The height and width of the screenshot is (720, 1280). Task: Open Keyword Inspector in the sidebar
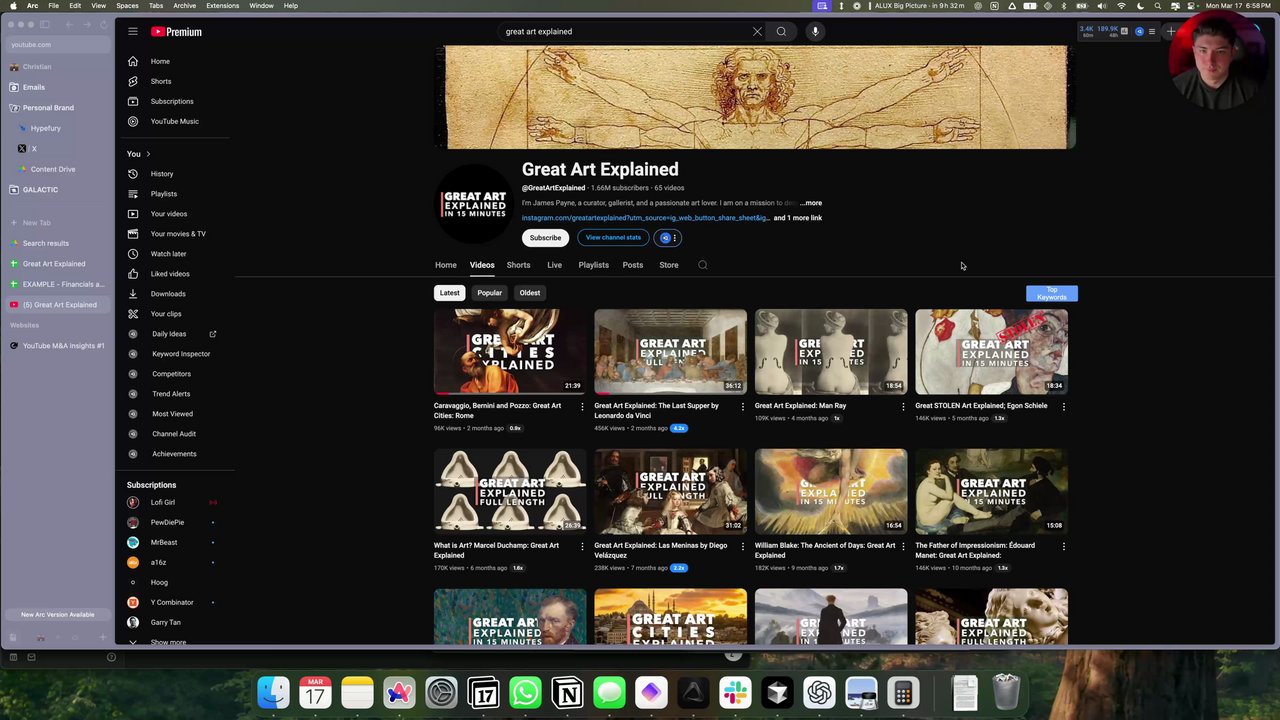[x=181, y=354]
